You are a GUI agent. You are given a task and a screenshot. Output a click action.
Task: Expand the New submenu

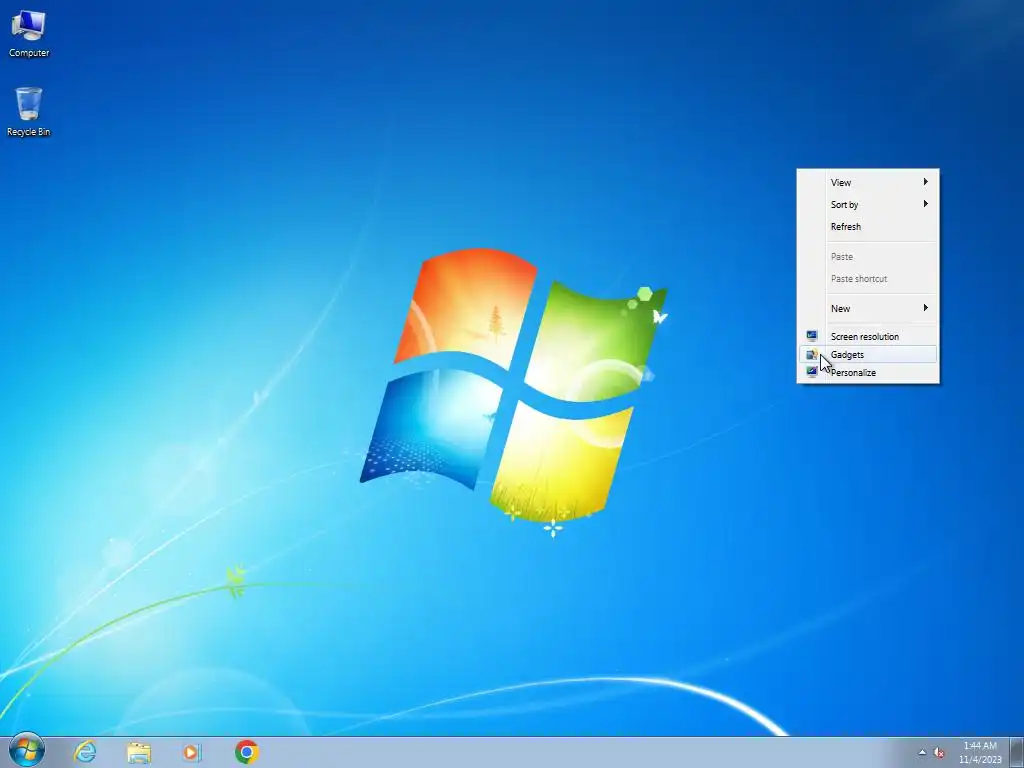pos(868,308)
